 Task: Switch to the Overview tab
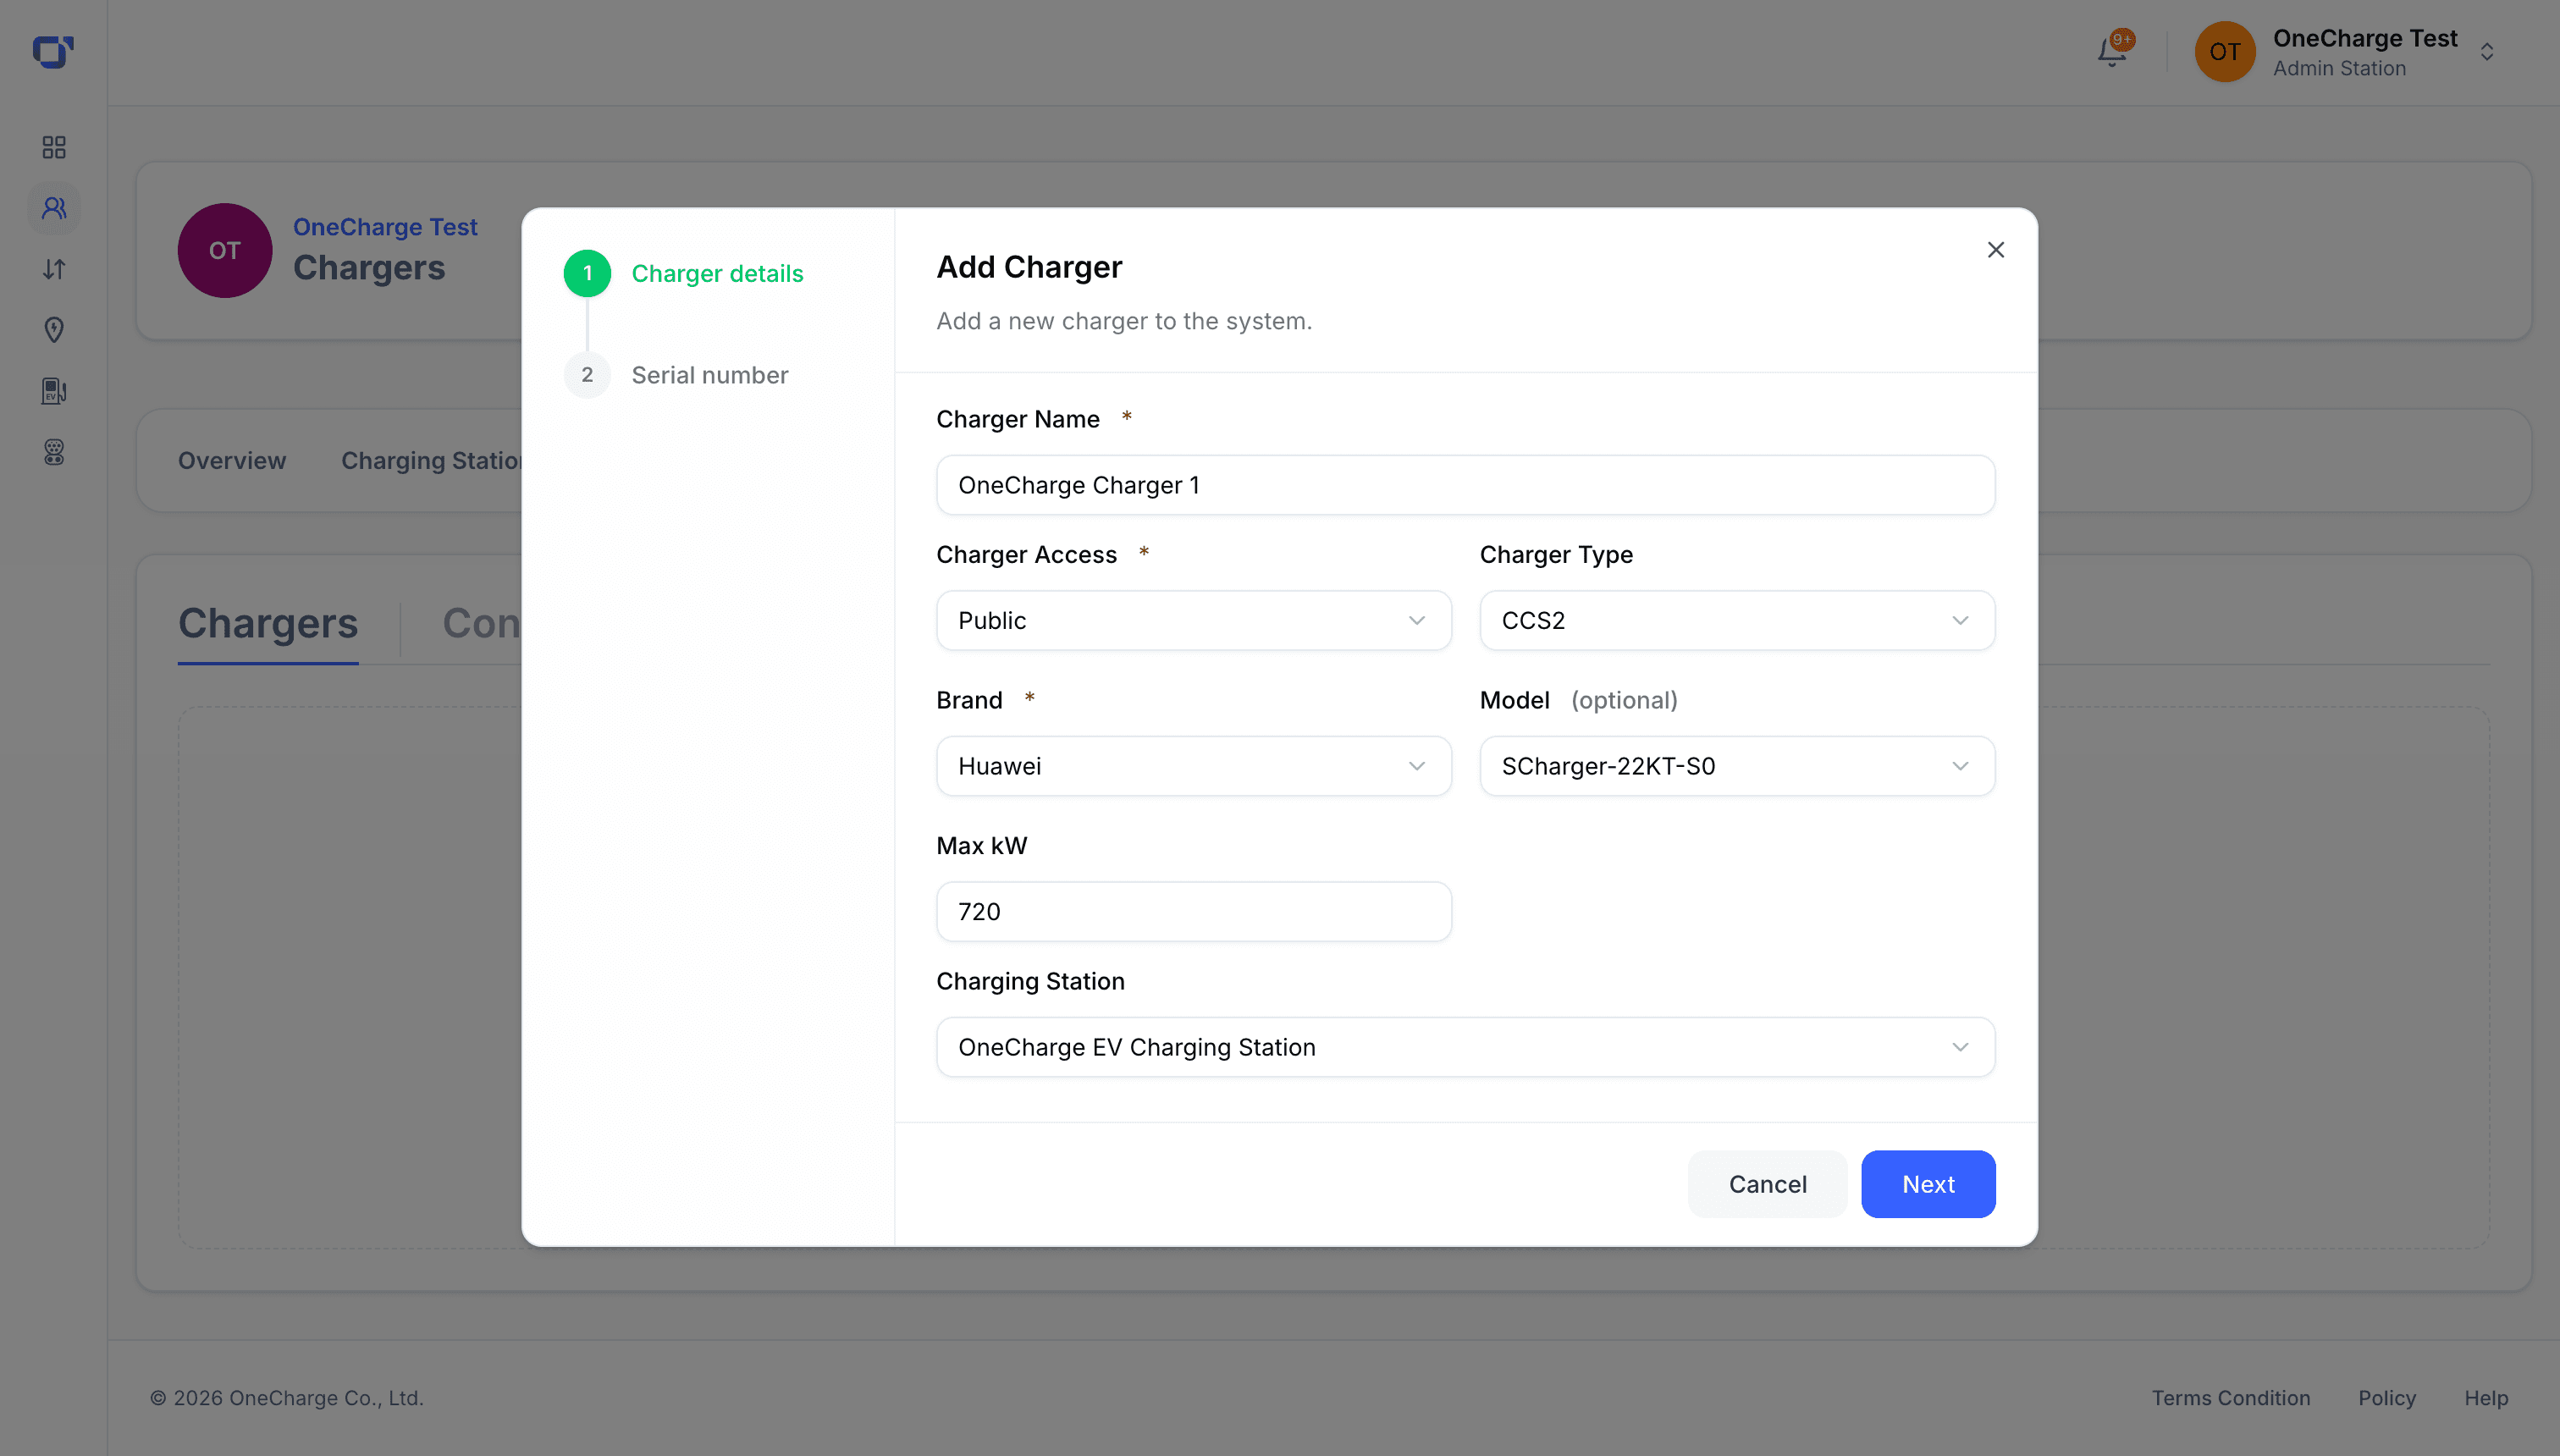232,460
